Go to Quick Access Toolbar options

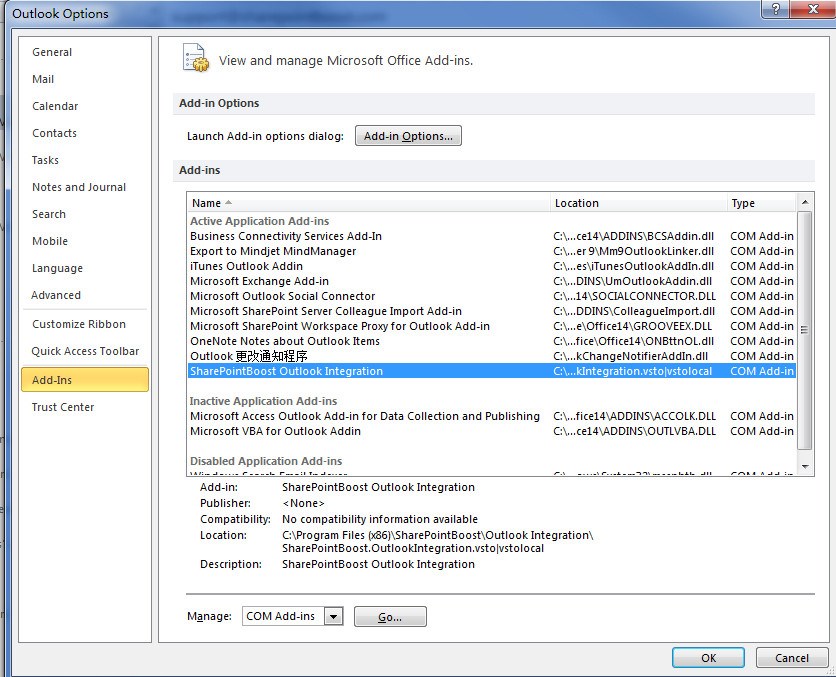click(85, 351)
